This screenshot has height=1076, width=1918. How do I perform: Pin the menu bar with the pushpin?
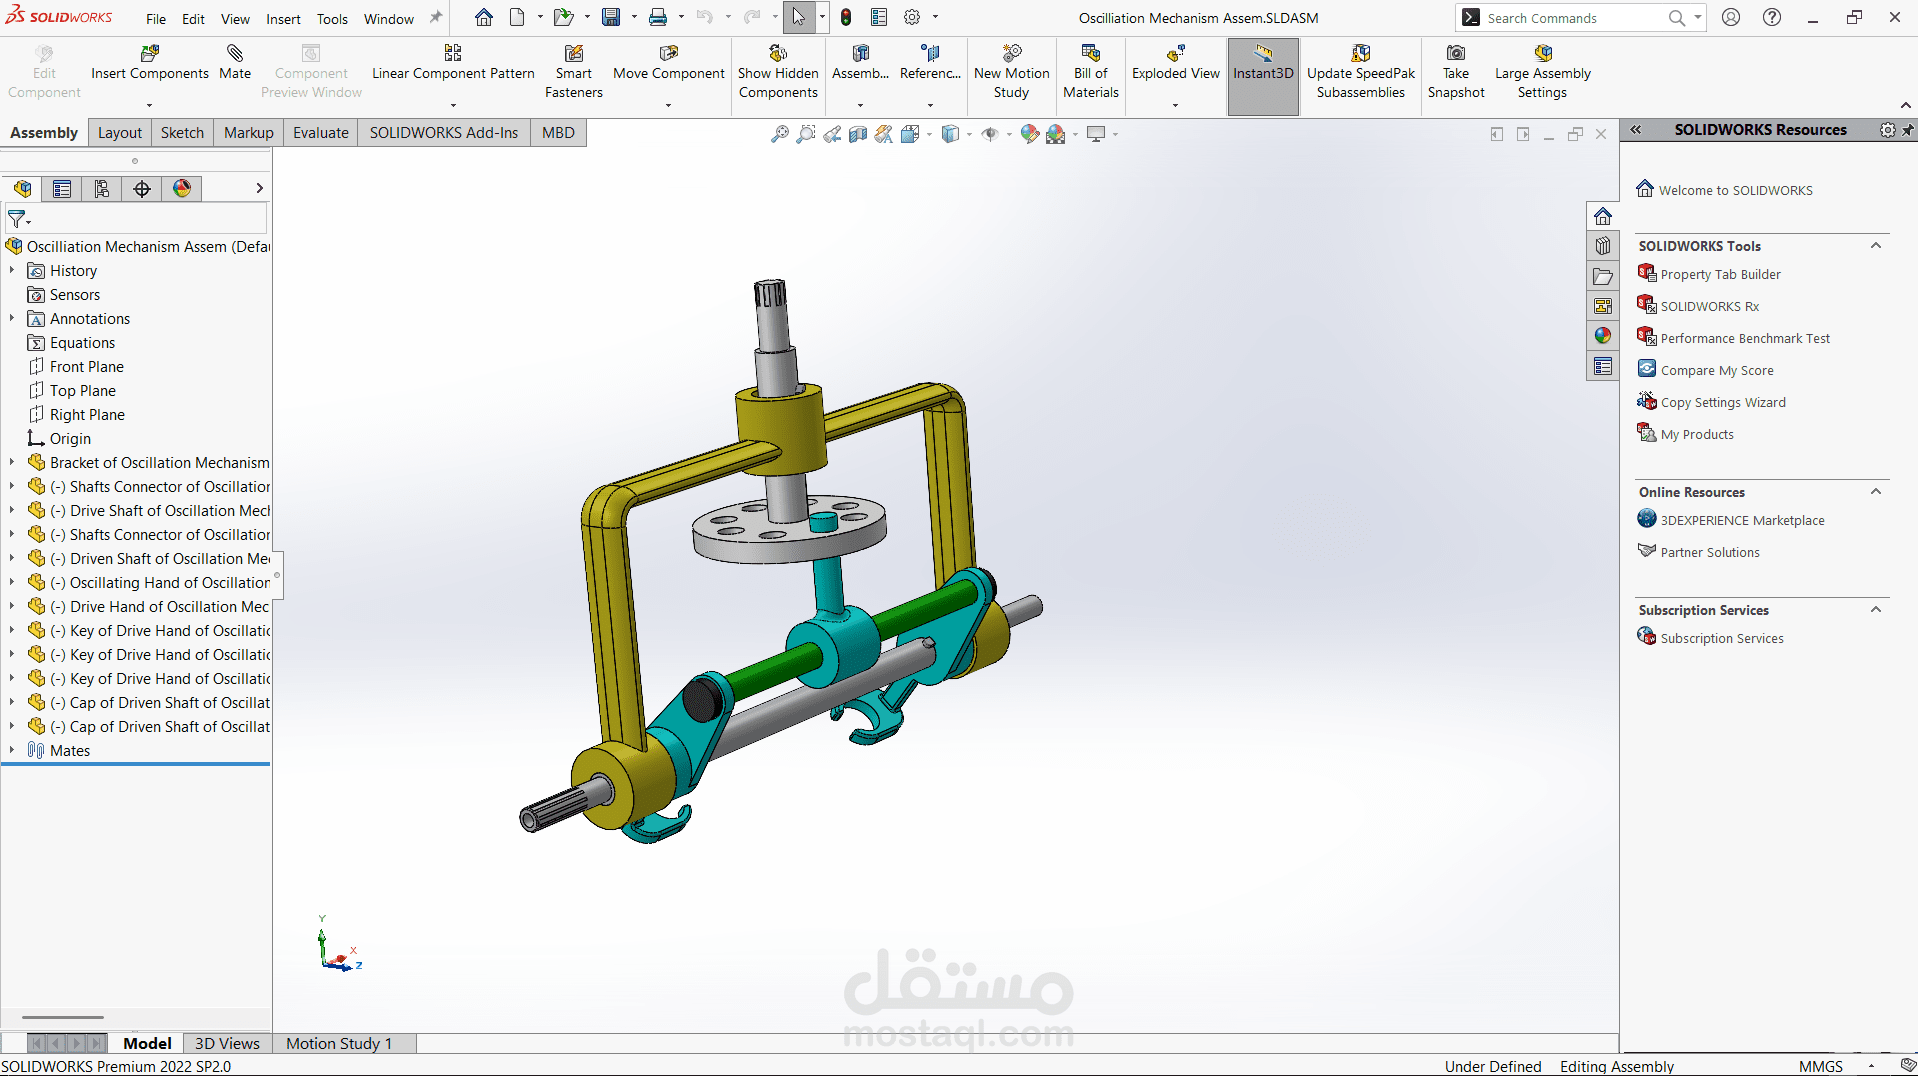coord(435,18)
